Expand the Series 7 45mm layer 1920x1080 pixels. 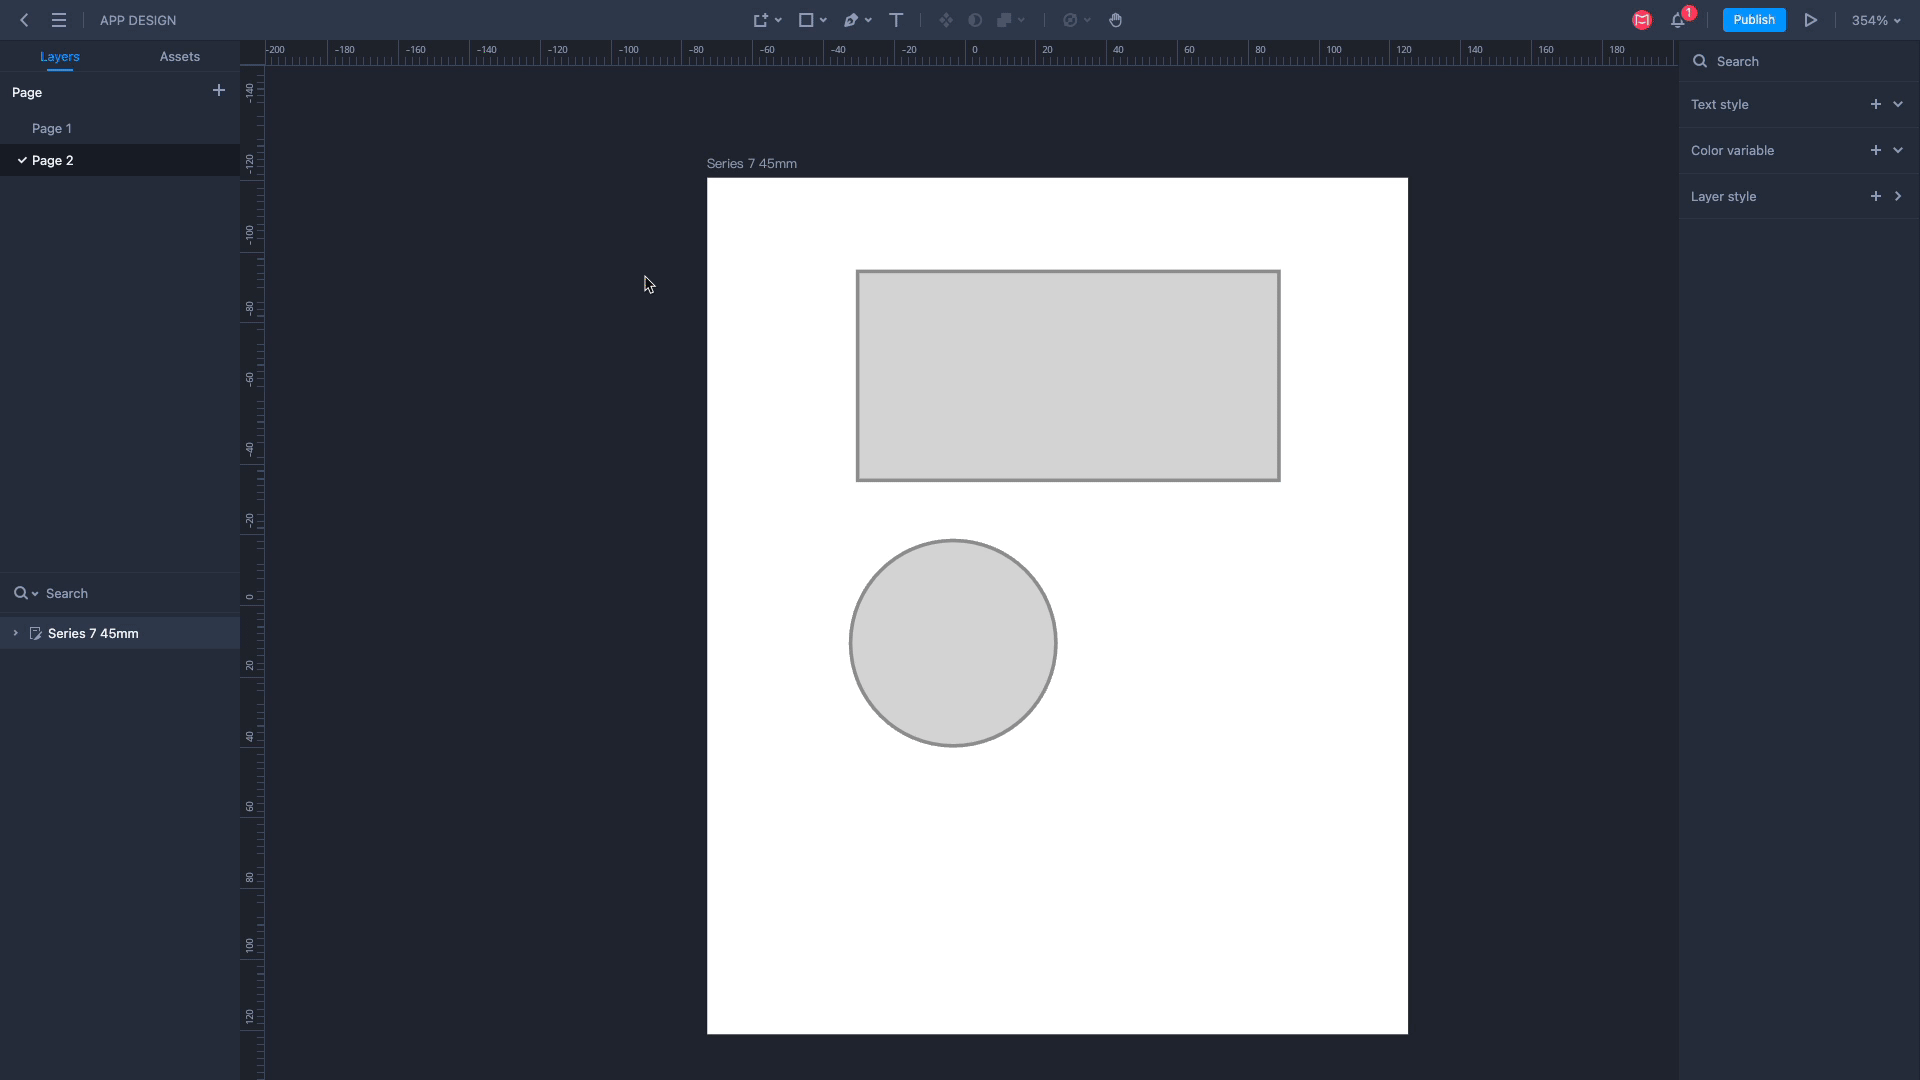pyautogui.click(x=15, y=633)
